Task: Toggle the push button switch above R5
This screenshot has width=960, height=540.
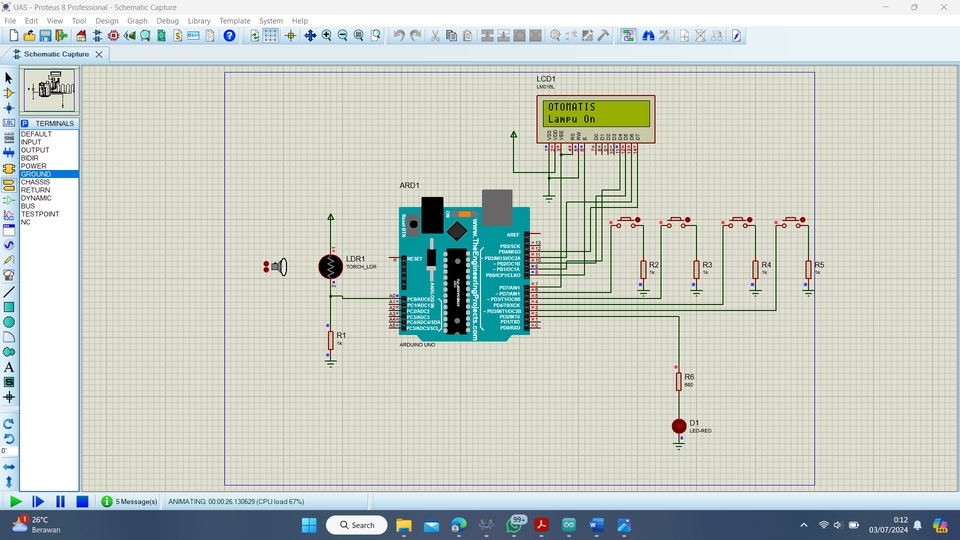Action: click(791, 222)
